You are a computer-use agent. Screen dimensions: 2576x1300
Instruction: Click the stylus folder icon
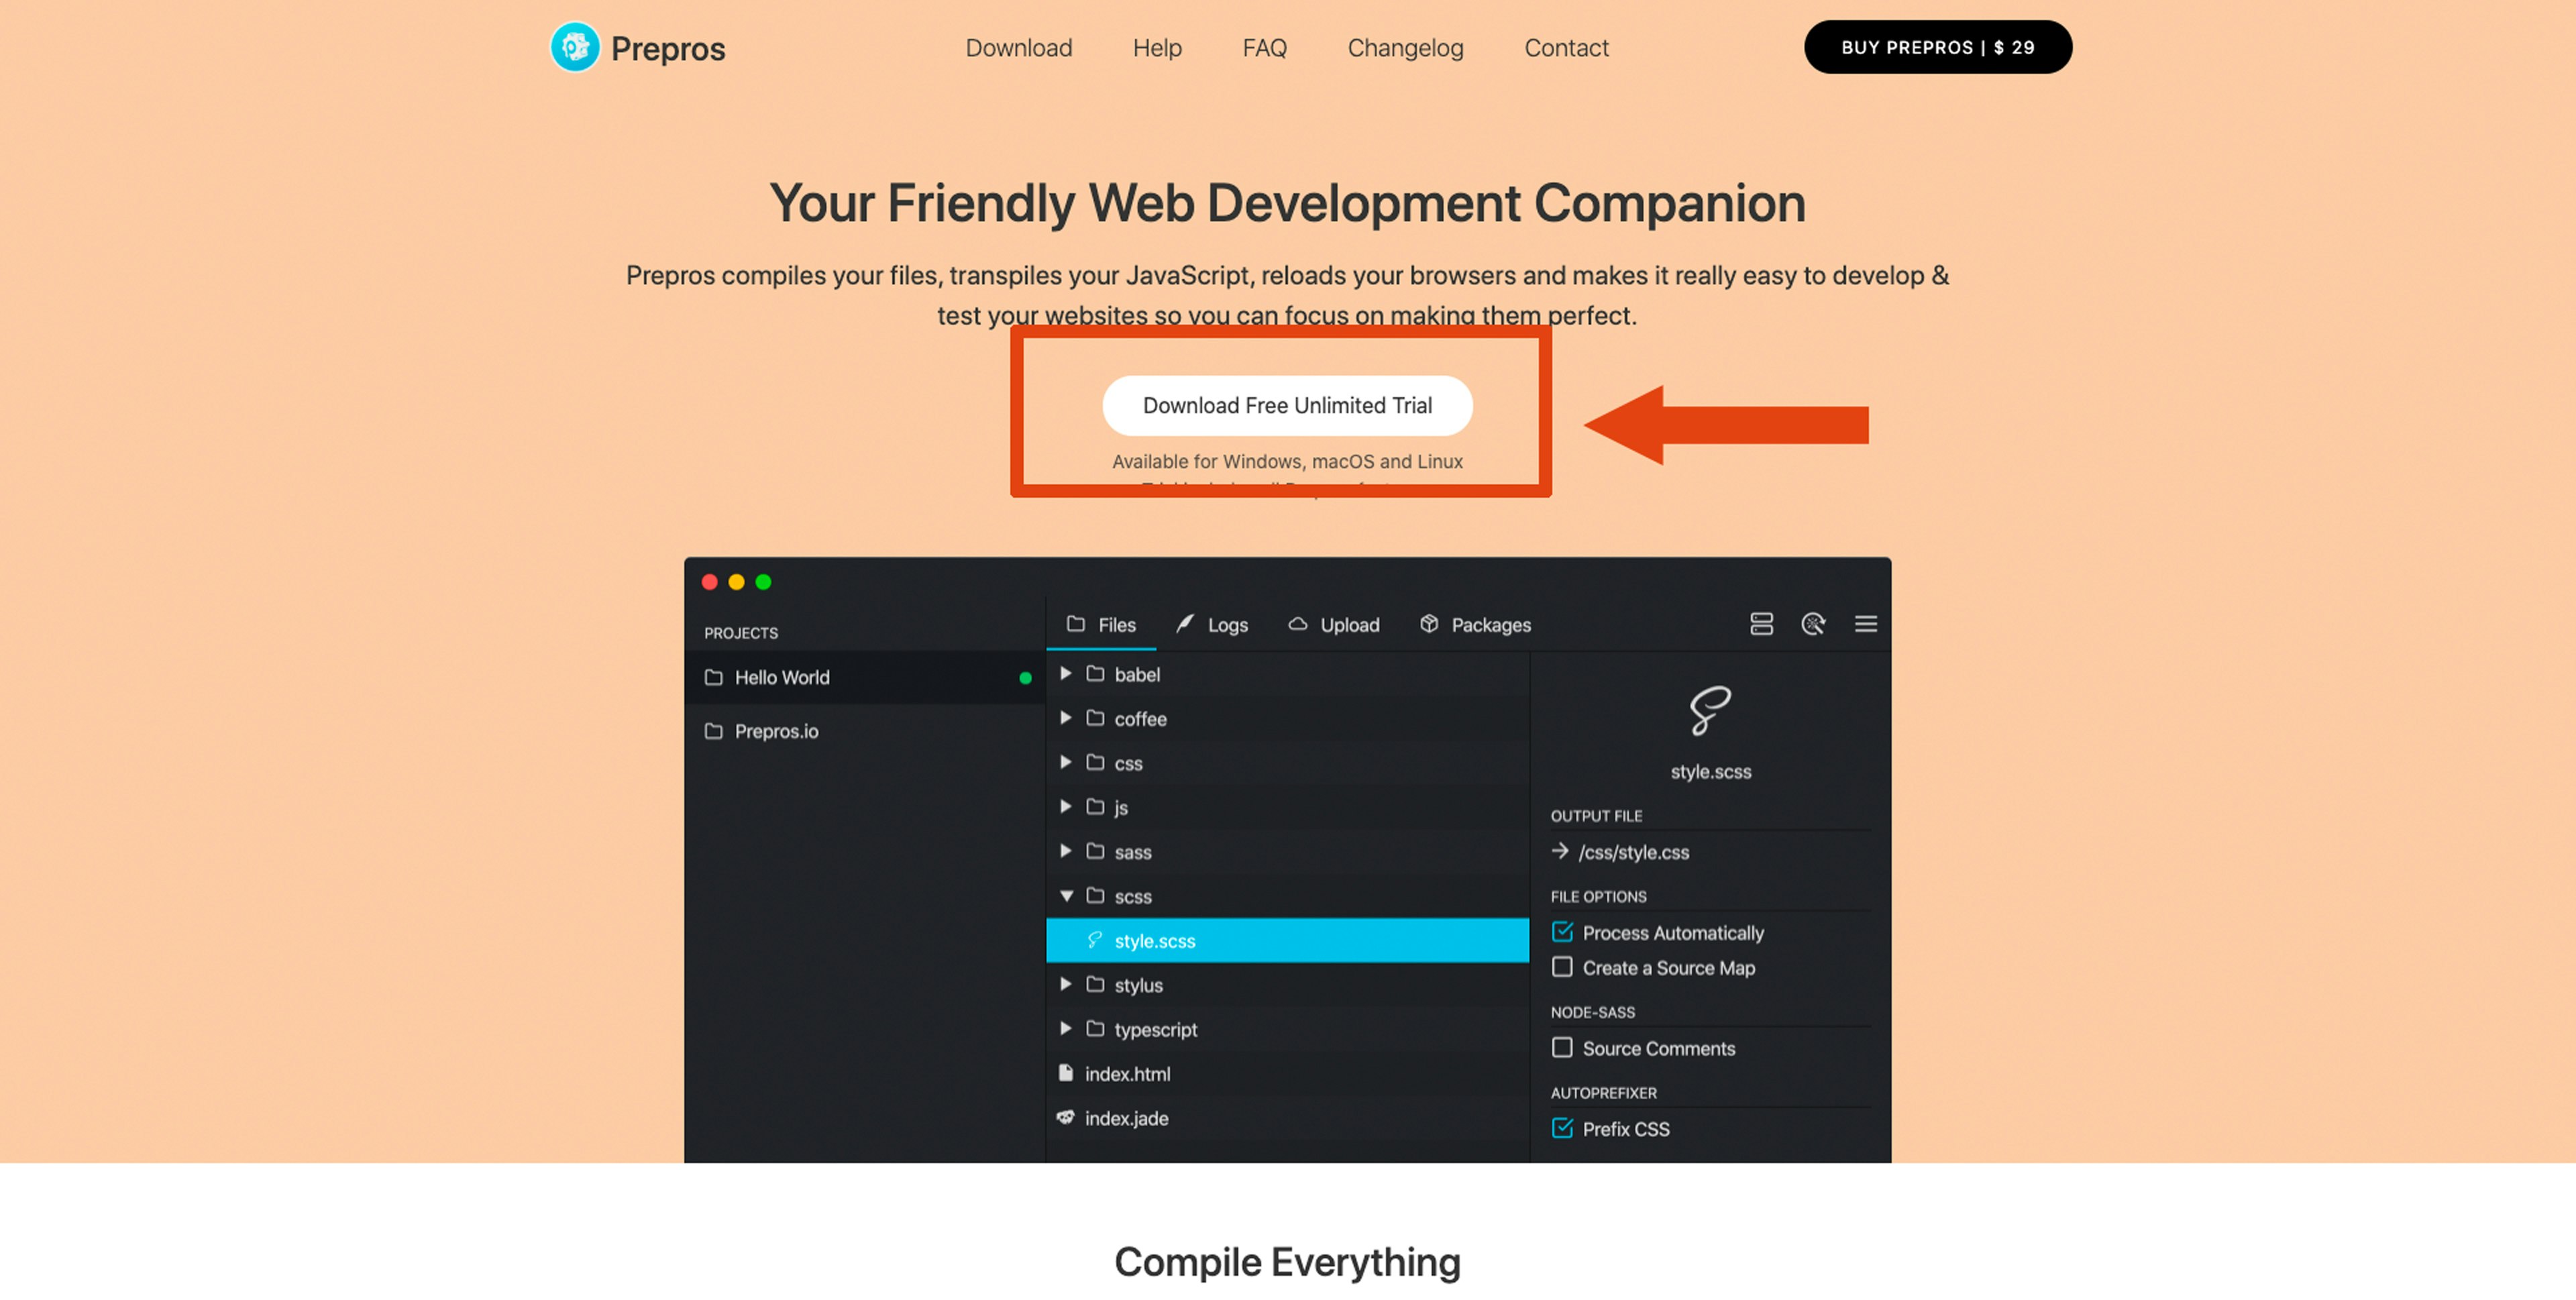click(1095, 984)
